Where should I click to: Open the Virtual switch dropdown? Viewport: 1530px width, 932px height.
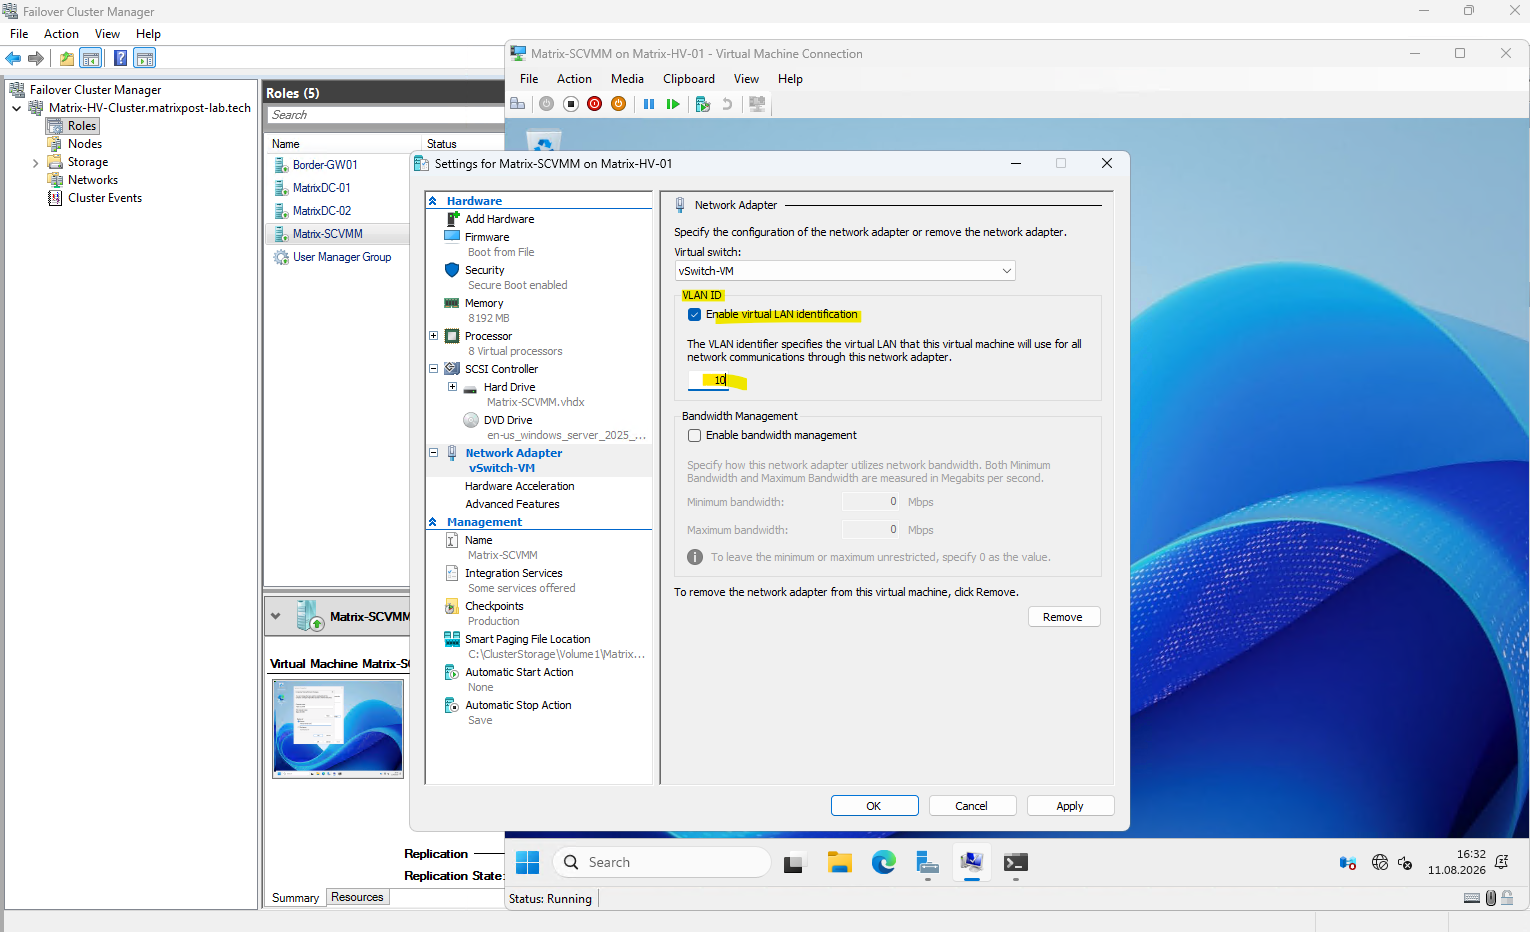pos(844,271)
